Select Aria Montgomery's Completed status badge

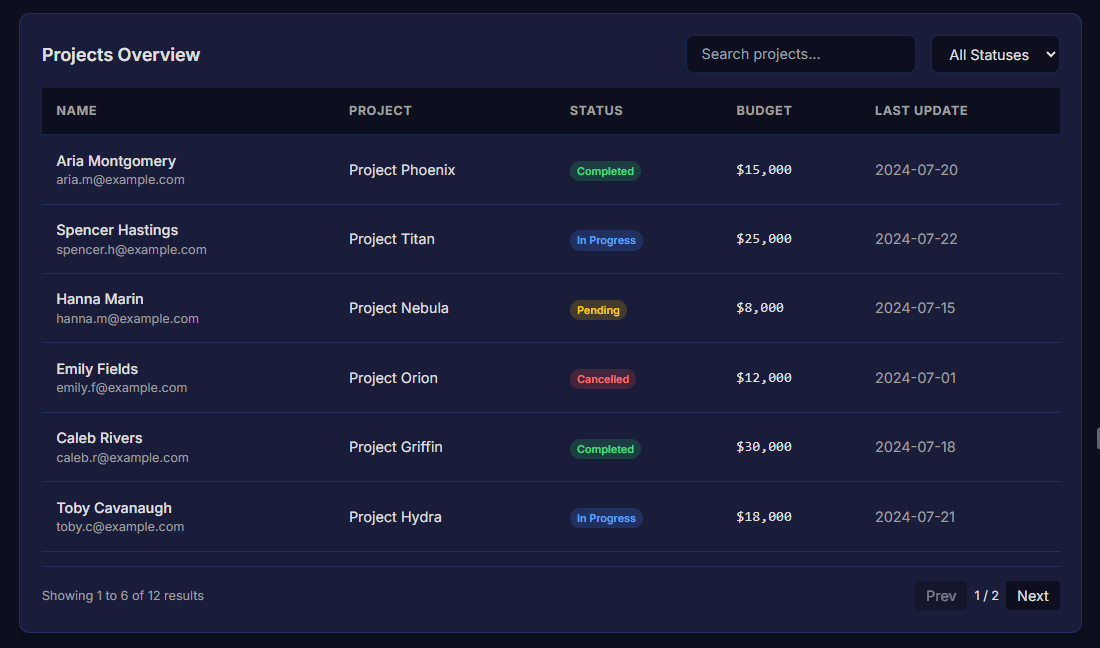click(x=605, y=171)
